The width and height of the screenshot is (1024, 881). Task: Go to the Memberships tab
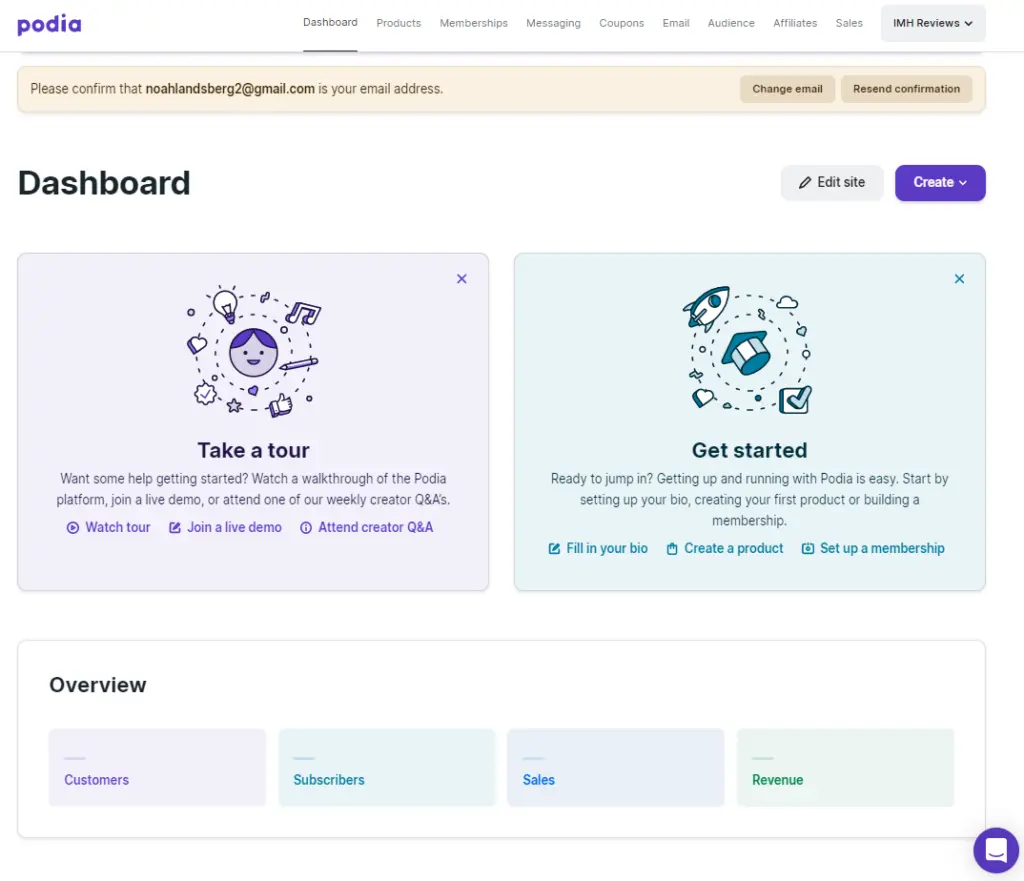473,23
